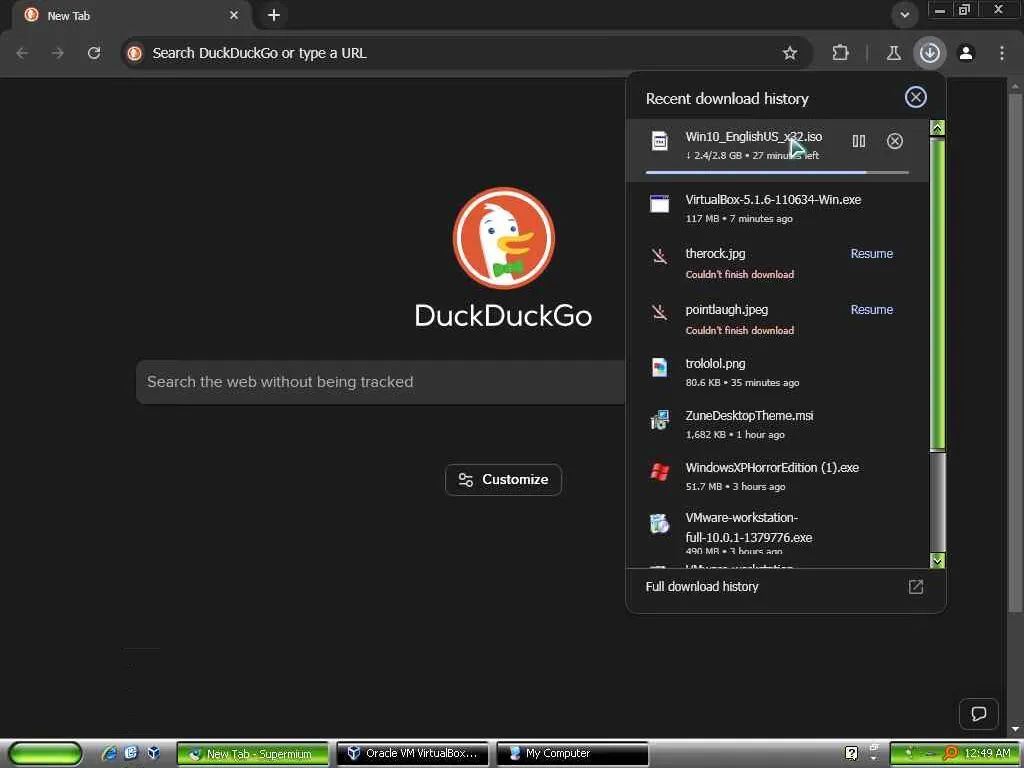Open WindowsXPHorrorEdition (1).exe entry
Screen dimensions: 1024x768
(777, 476)
